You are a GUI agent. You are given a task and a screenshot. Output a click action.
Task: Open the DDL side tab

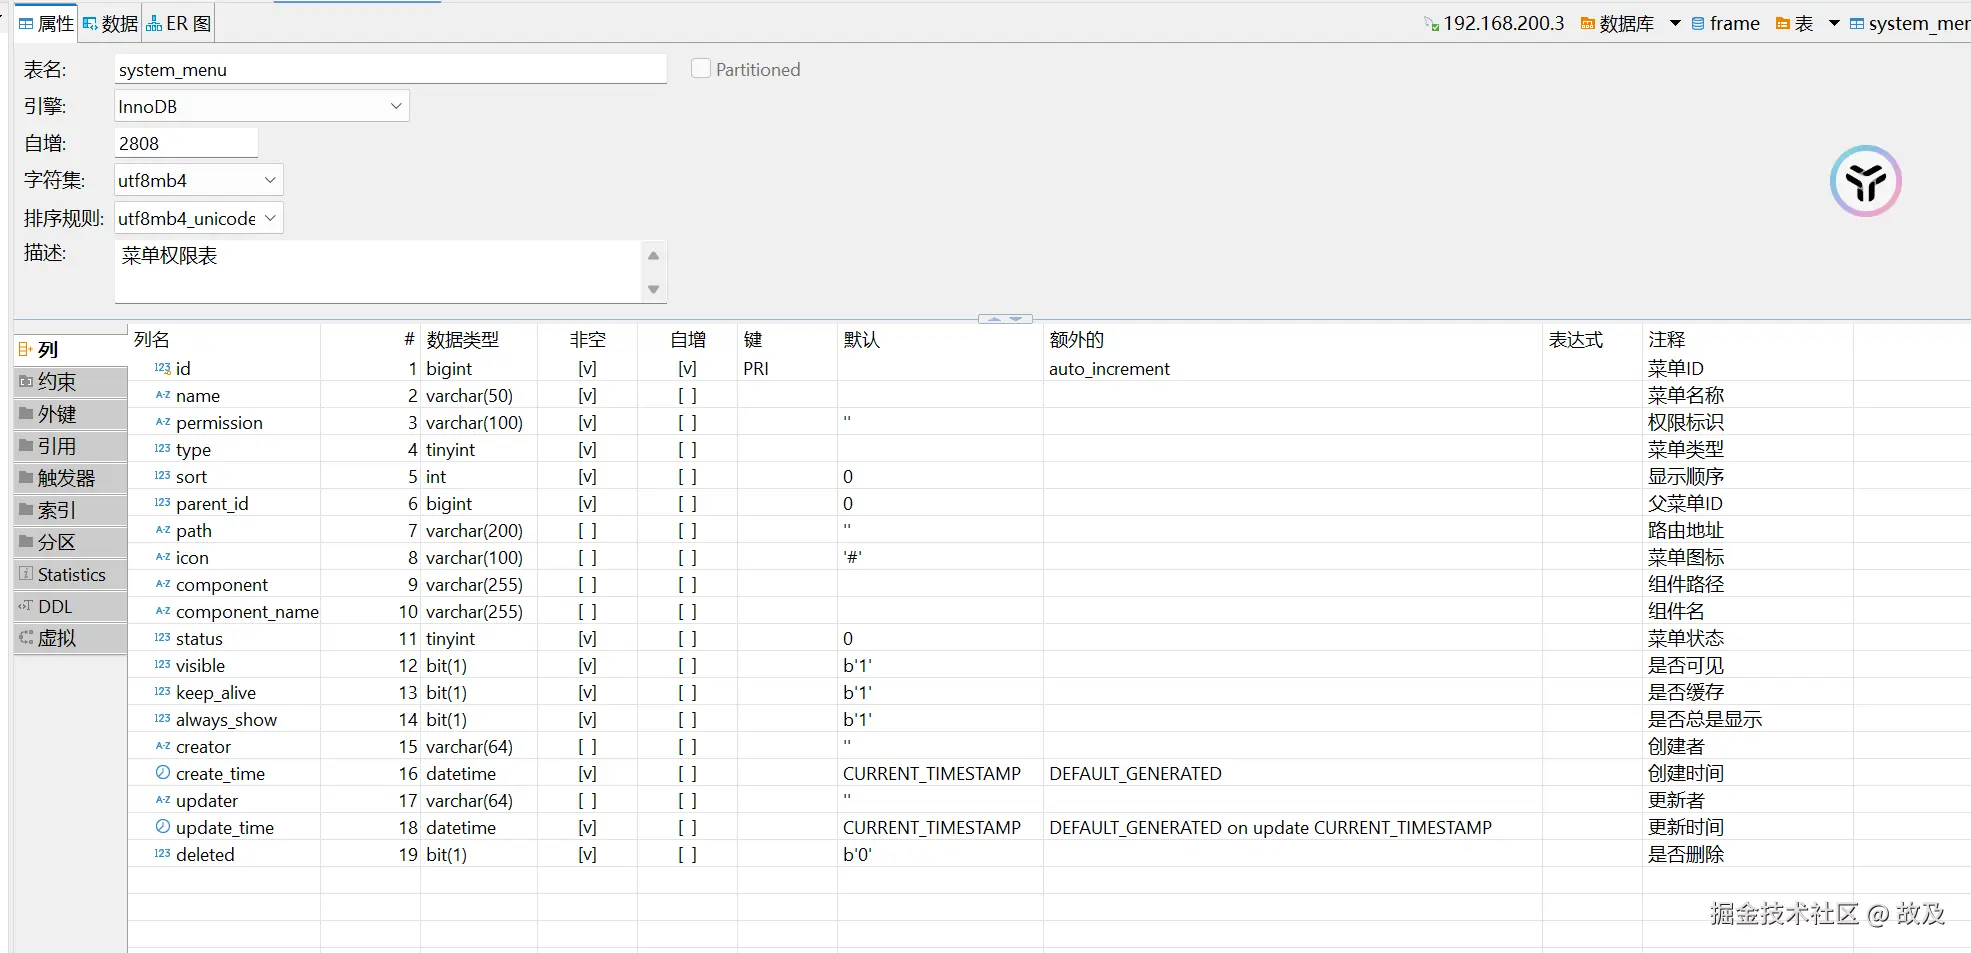[70, 606]
